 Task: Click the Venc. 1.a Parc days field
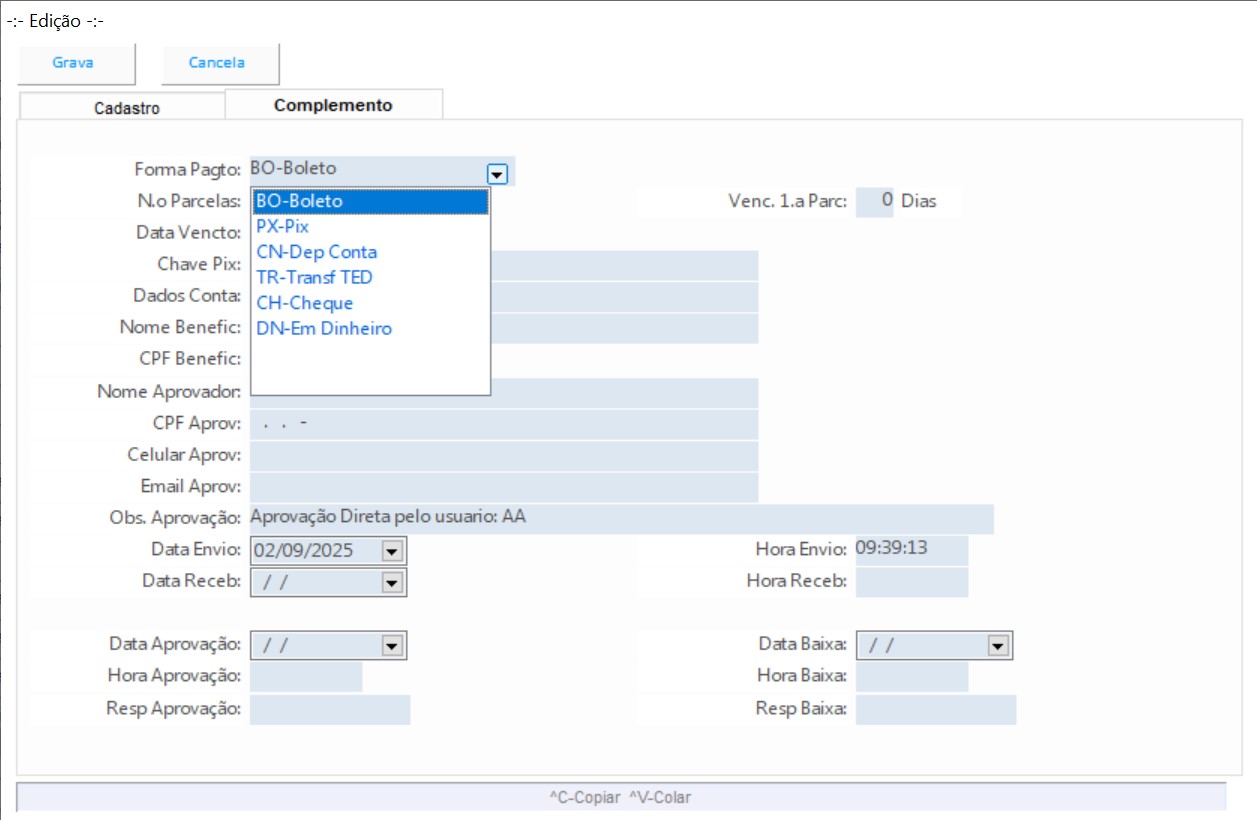coord(874,201)
